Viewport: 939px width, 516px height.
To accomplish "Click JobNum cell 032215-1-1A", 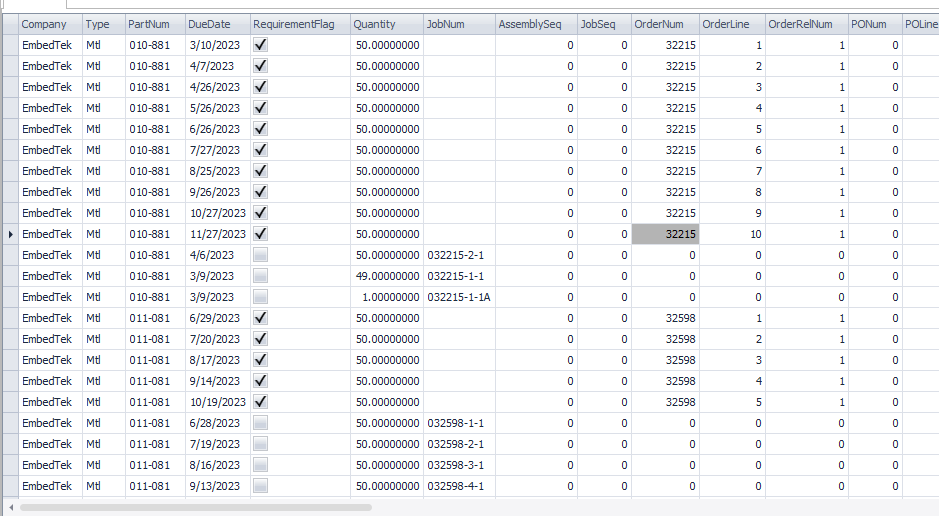I will [459, 297].
